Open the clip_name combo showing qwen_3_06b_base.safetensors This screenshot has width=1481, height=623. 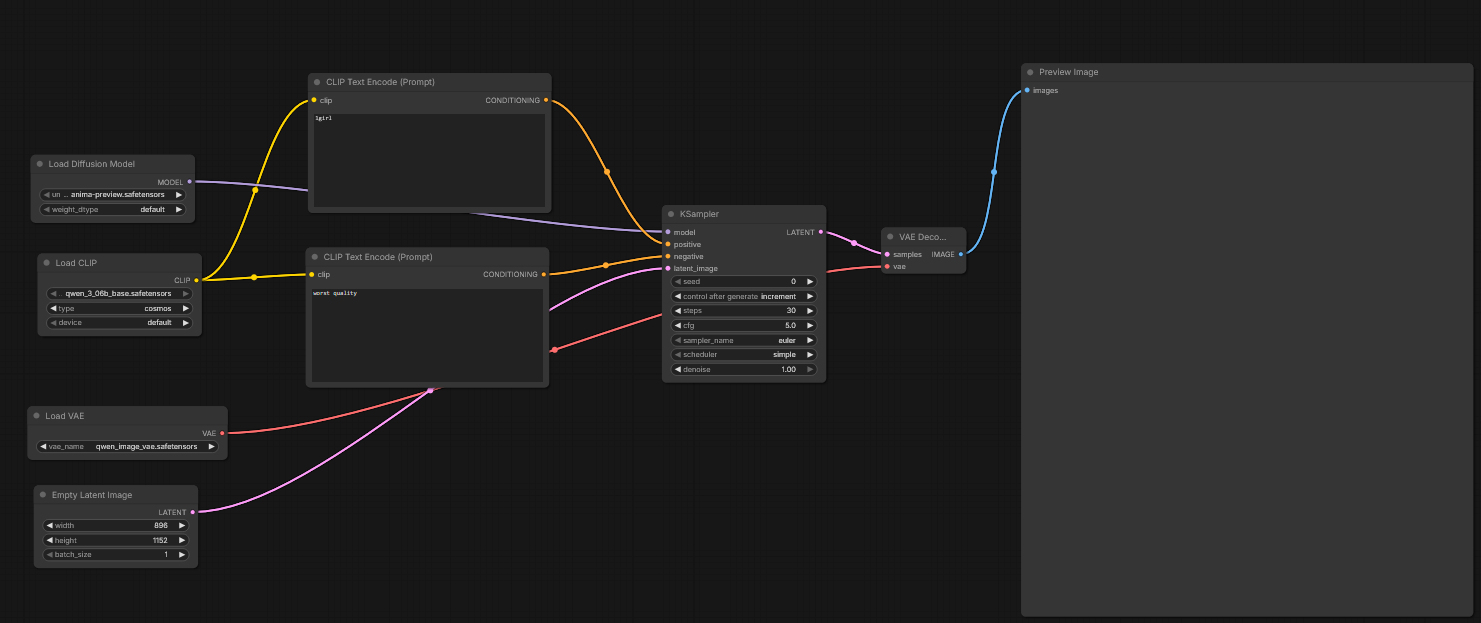tap(120, 294)
